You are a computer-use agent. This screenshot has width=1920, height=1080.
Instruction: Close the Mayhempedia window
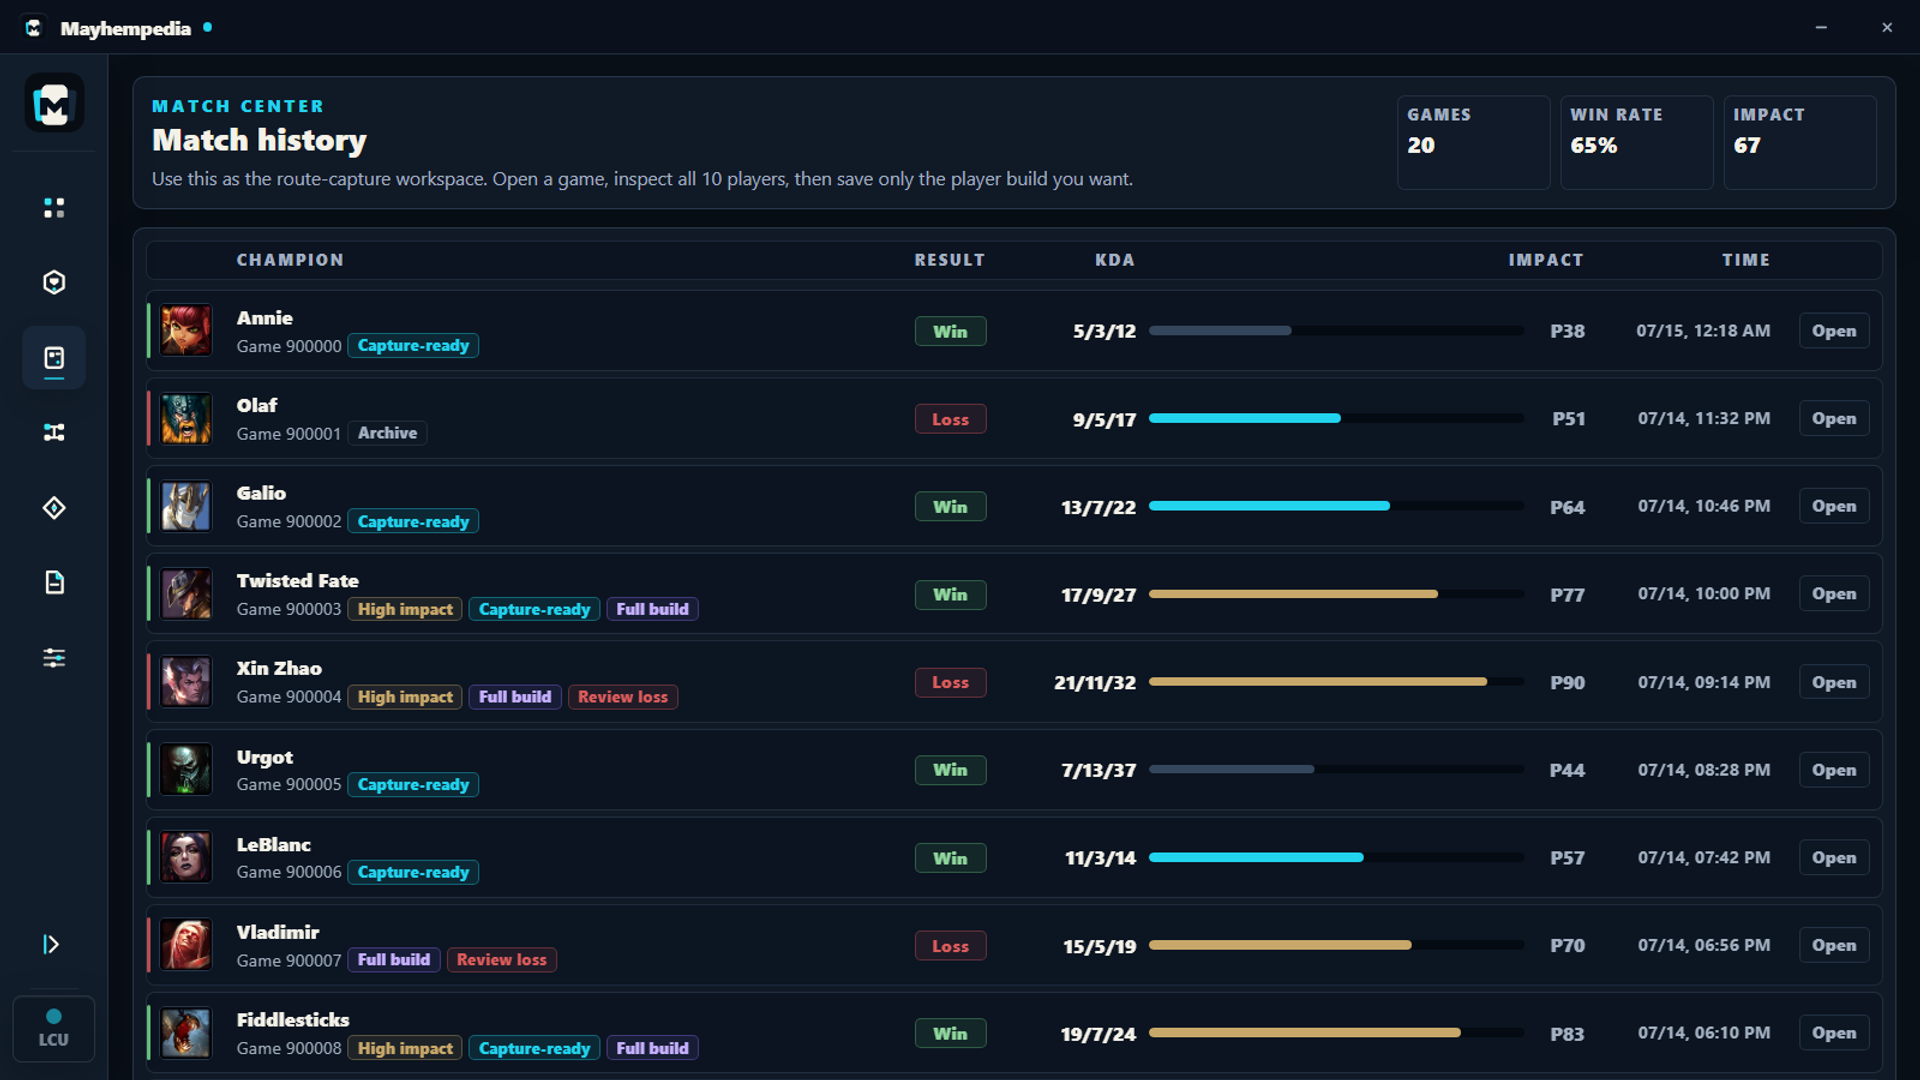1887,28
